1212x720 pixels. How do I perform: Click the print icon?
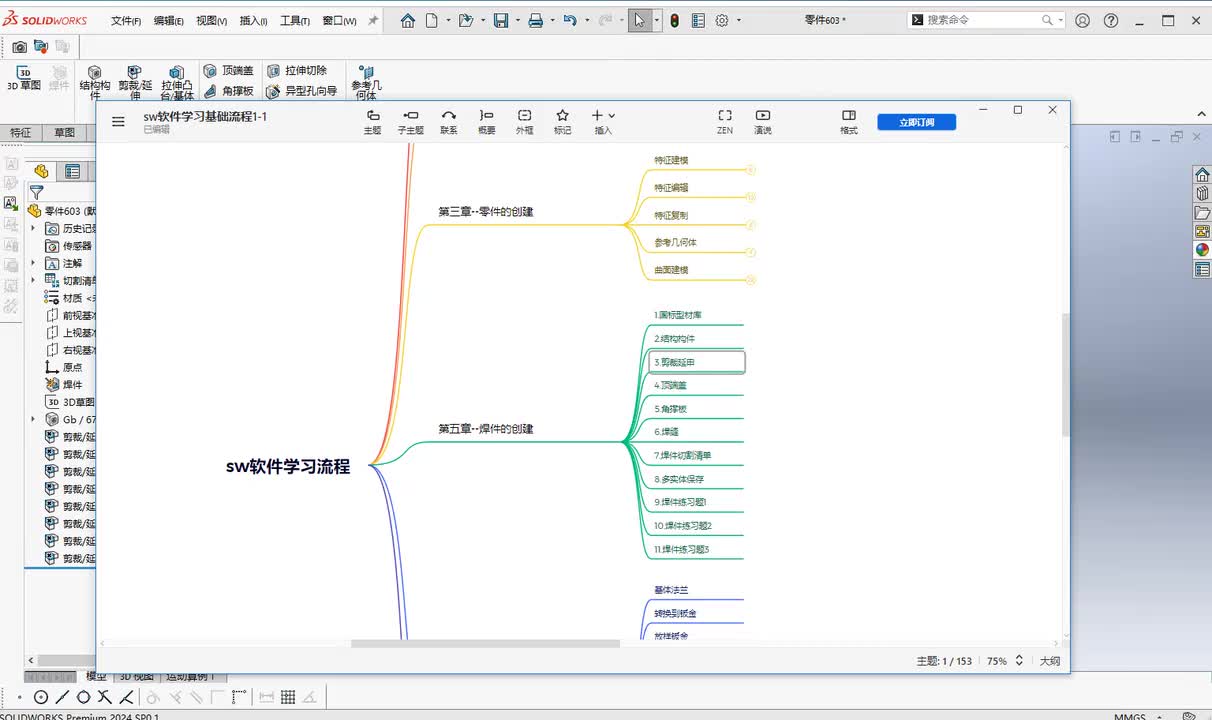[535, 20]
